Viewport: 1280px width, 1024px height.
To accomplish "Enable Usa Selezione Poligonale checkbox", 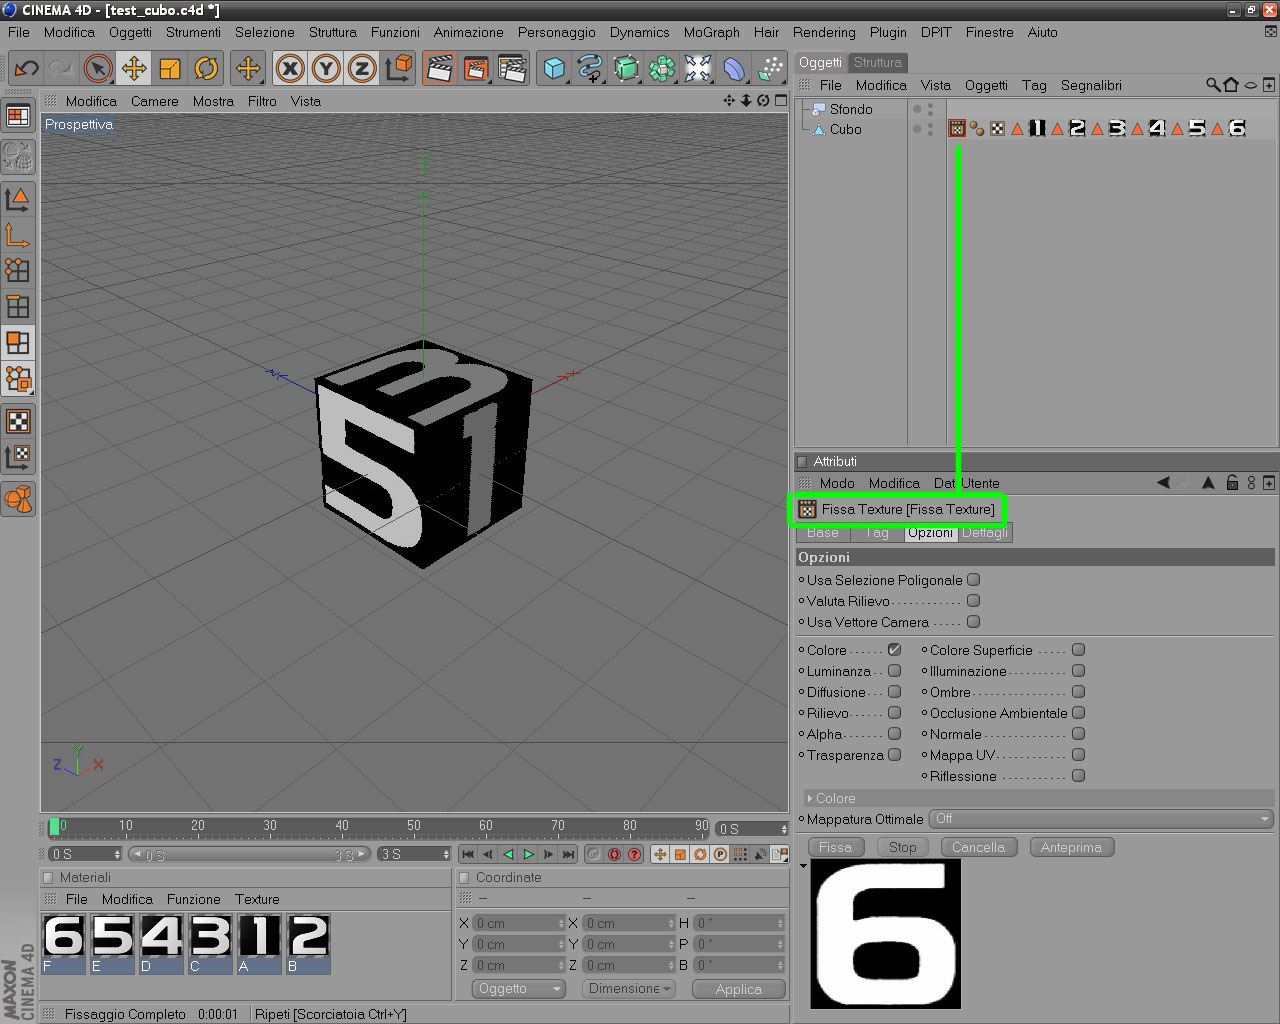I will tap(974, 580).
